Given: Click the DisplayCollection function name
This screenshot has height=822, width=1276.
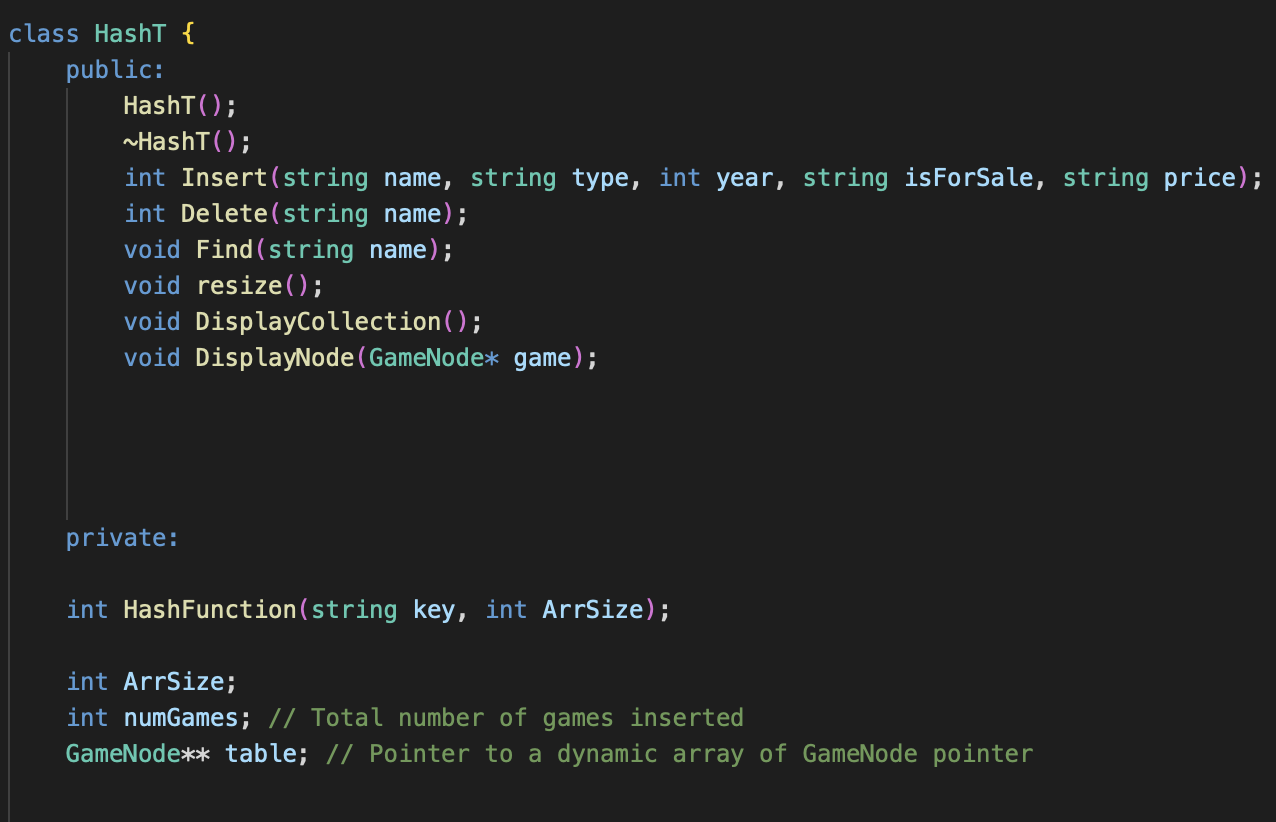Looking at the screenshot, I should [317, 322].
